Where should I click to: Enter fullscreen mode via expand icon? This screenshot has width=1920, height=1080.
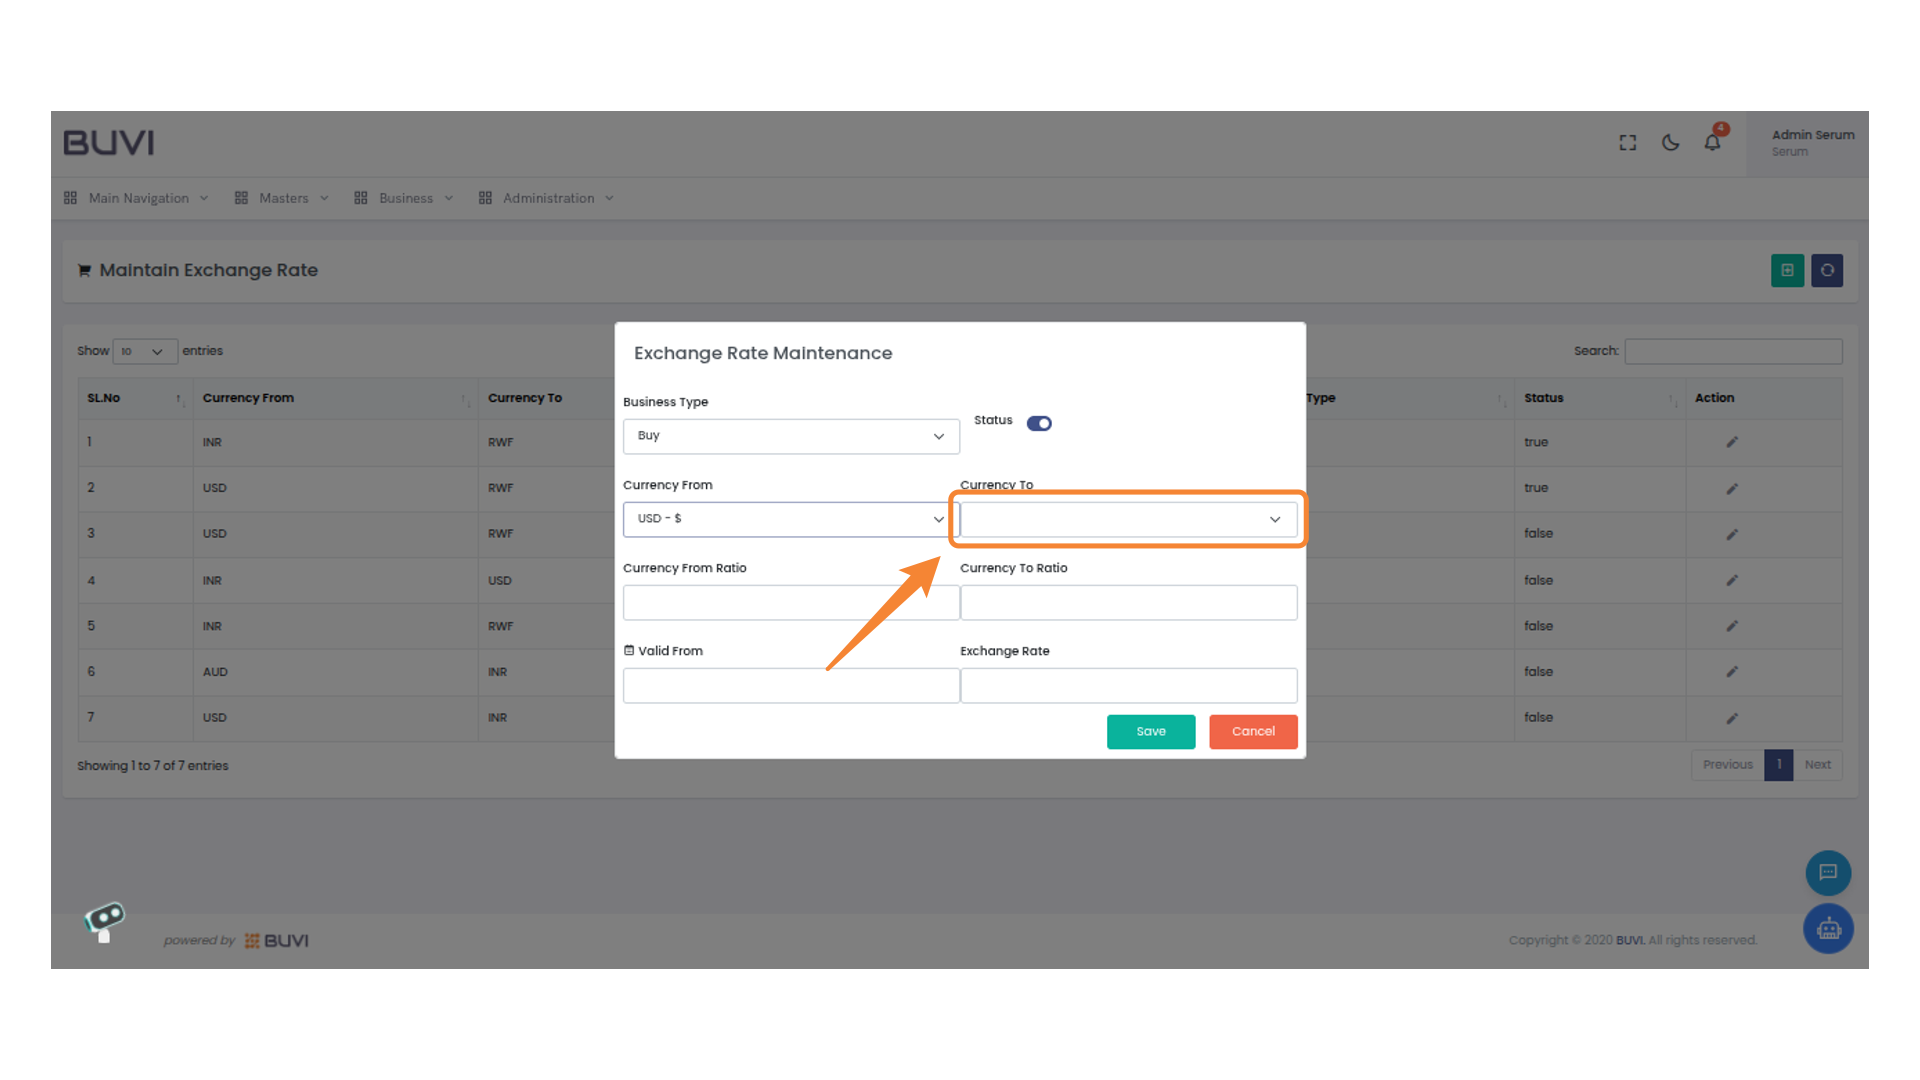1627,142
